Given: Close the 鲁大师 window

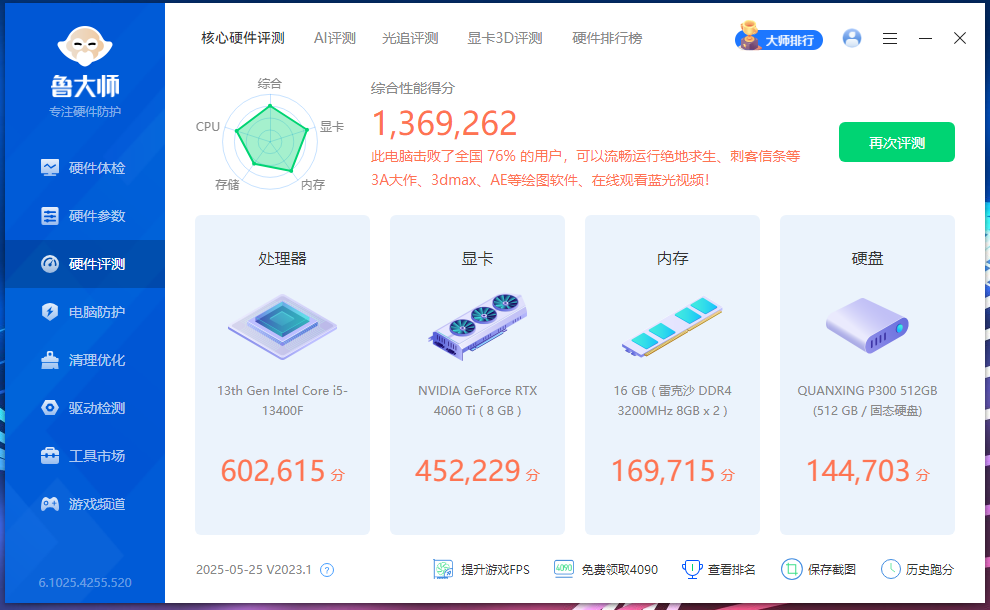Looking at the screenshot, I should (960, 39).
